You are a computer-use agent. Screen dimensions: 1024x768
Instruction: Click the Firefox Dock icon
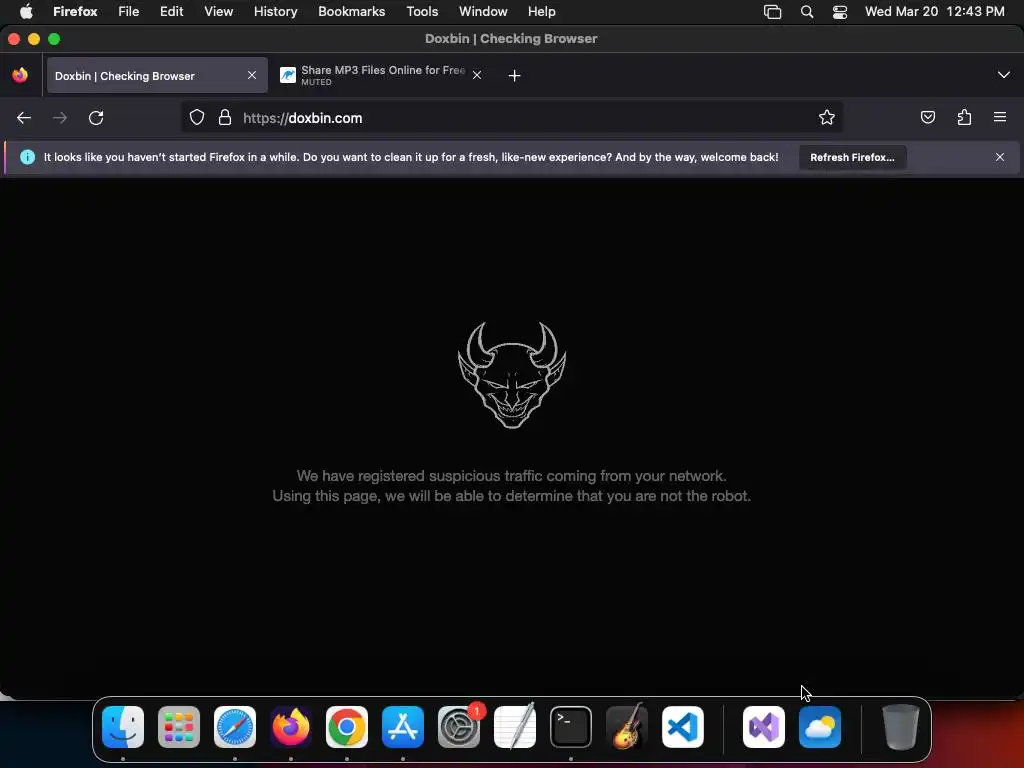291,727
